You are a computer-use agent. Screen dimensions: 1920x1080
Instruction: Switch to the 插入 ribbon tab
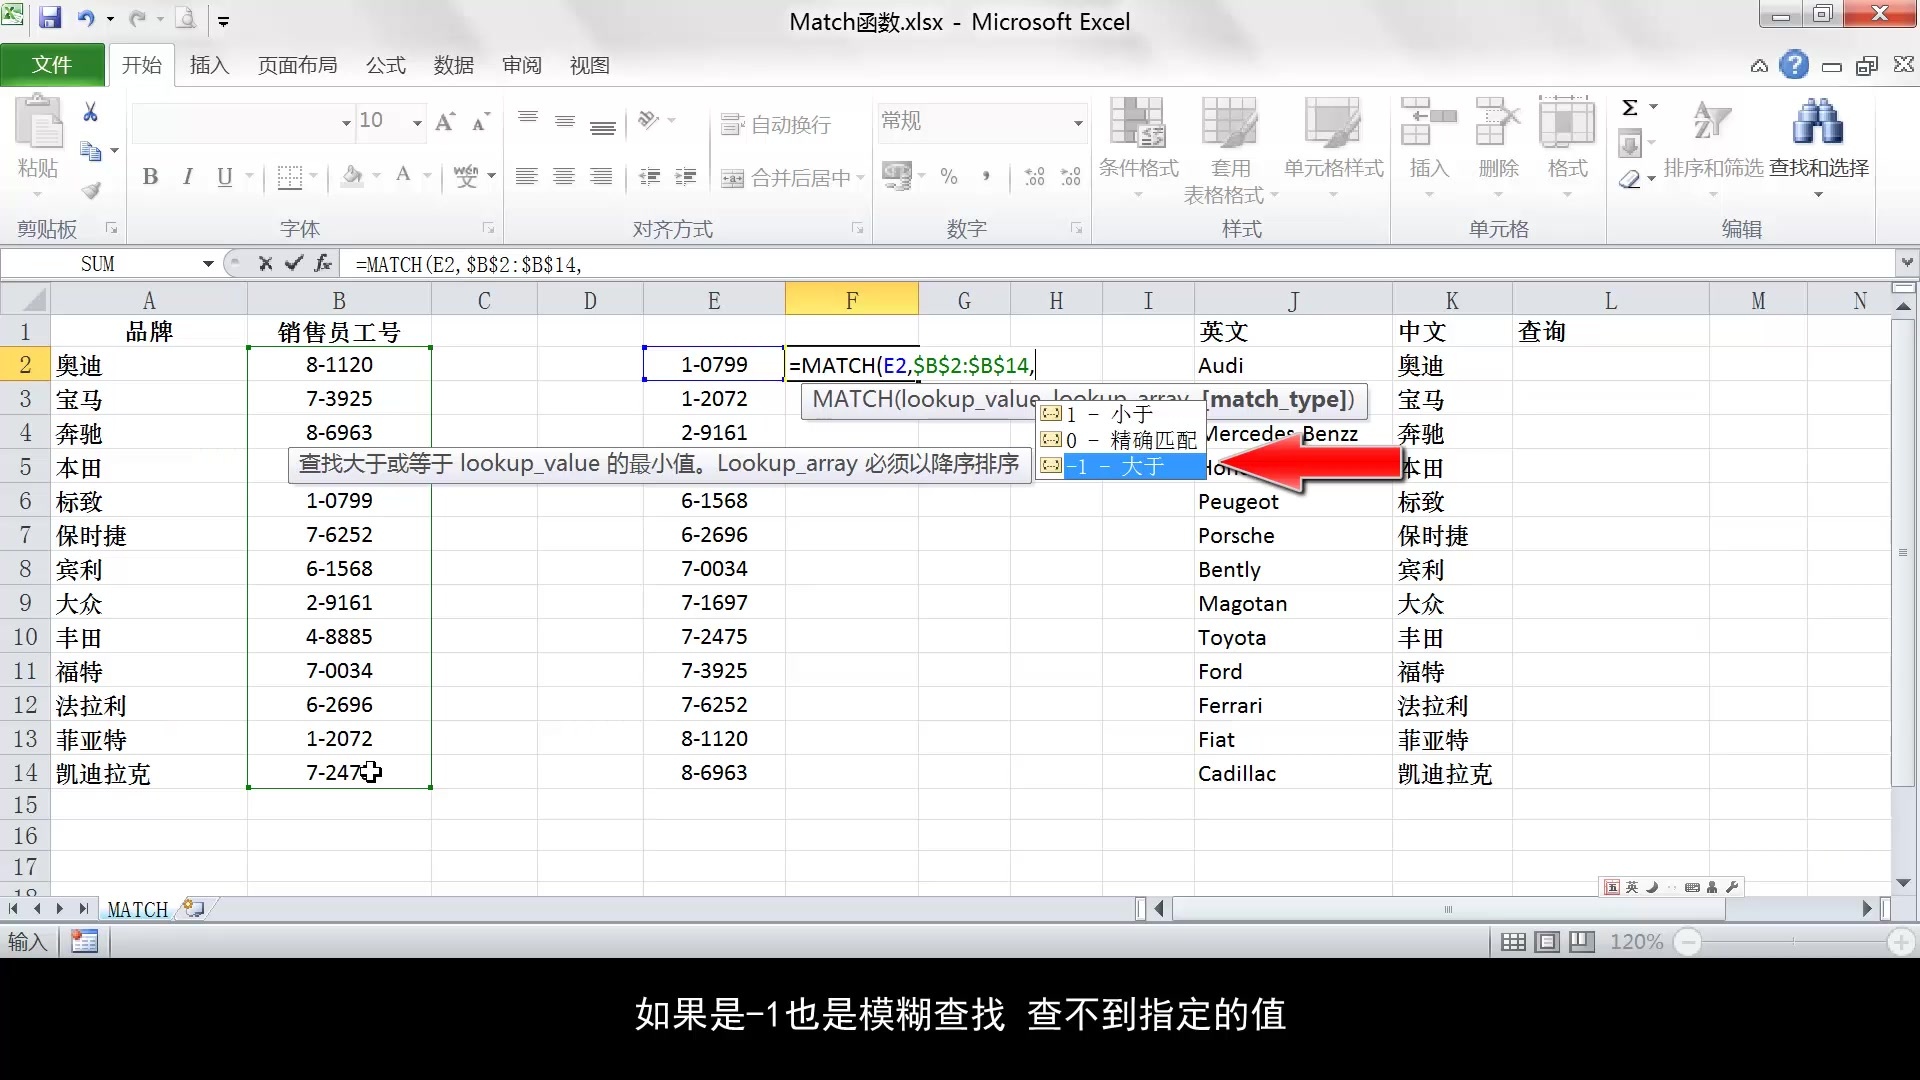(210, 65)
